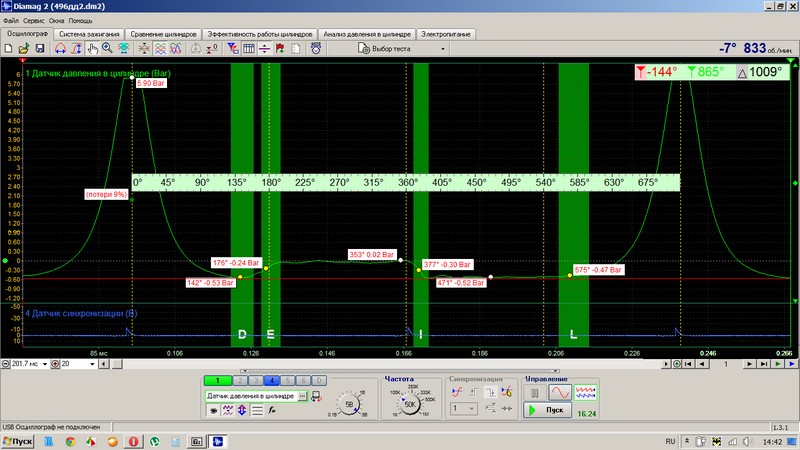Click the zero level reset icon
The width and height of the screenshot is (800, 450).
coord(211,48)
